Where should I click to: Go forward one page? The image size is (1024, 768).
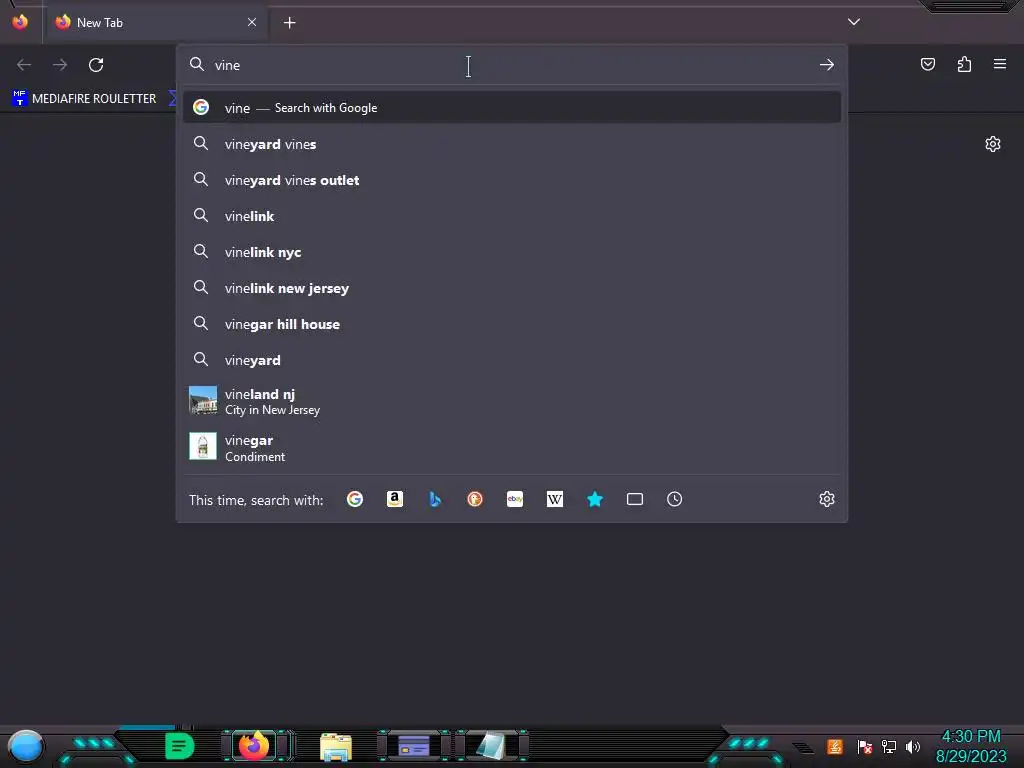[60, 65]
